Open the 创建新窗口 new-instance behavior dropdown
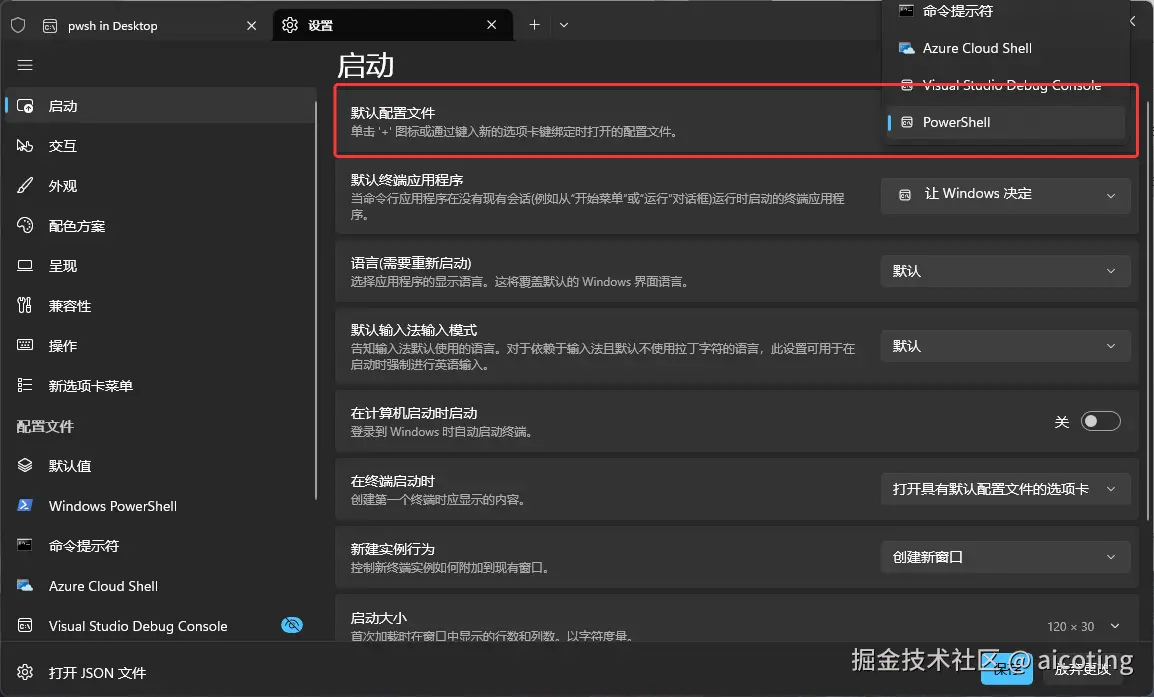 [1005, 557]
